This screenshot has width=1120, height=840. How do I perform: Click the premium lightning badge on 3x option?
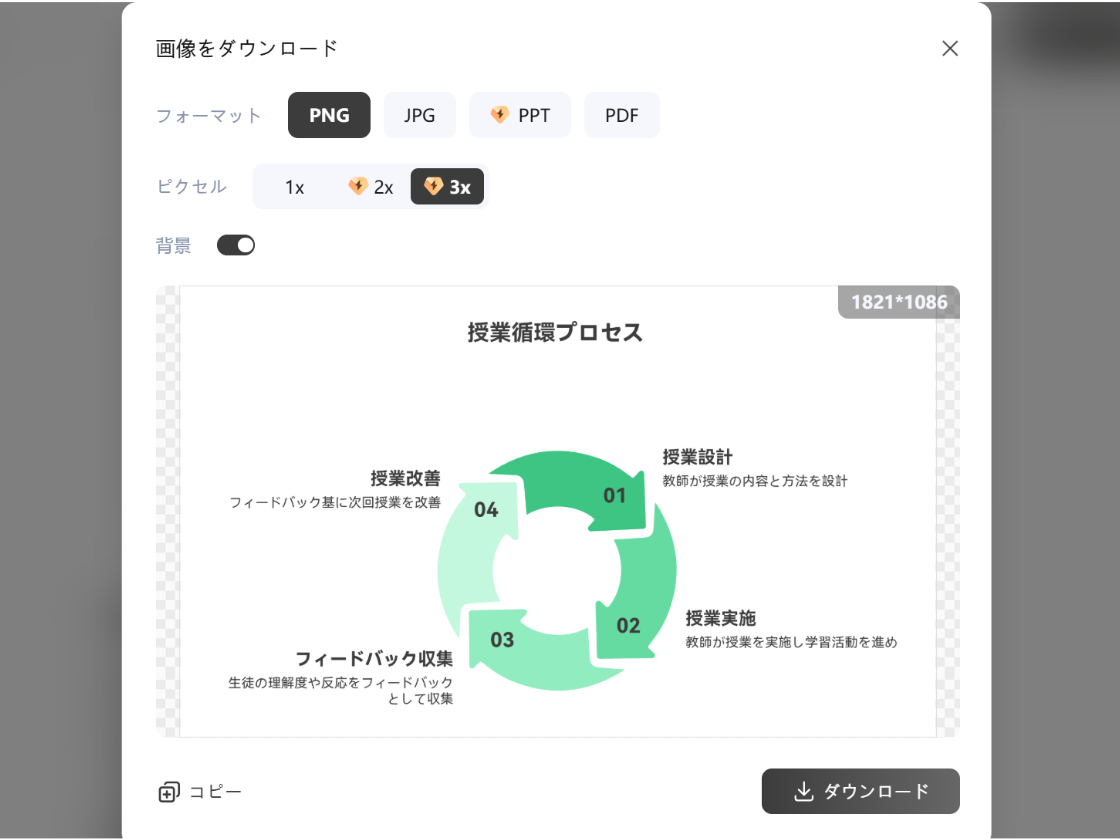pos(432,186)
